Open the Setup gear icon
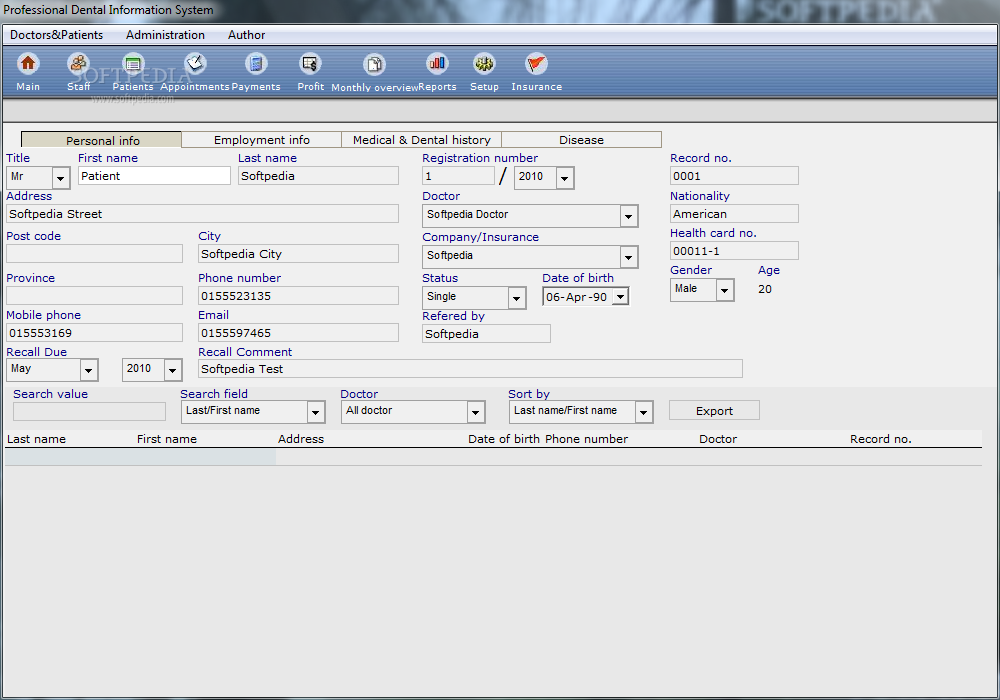The image size is (1000, 700). tap(484, 64)
